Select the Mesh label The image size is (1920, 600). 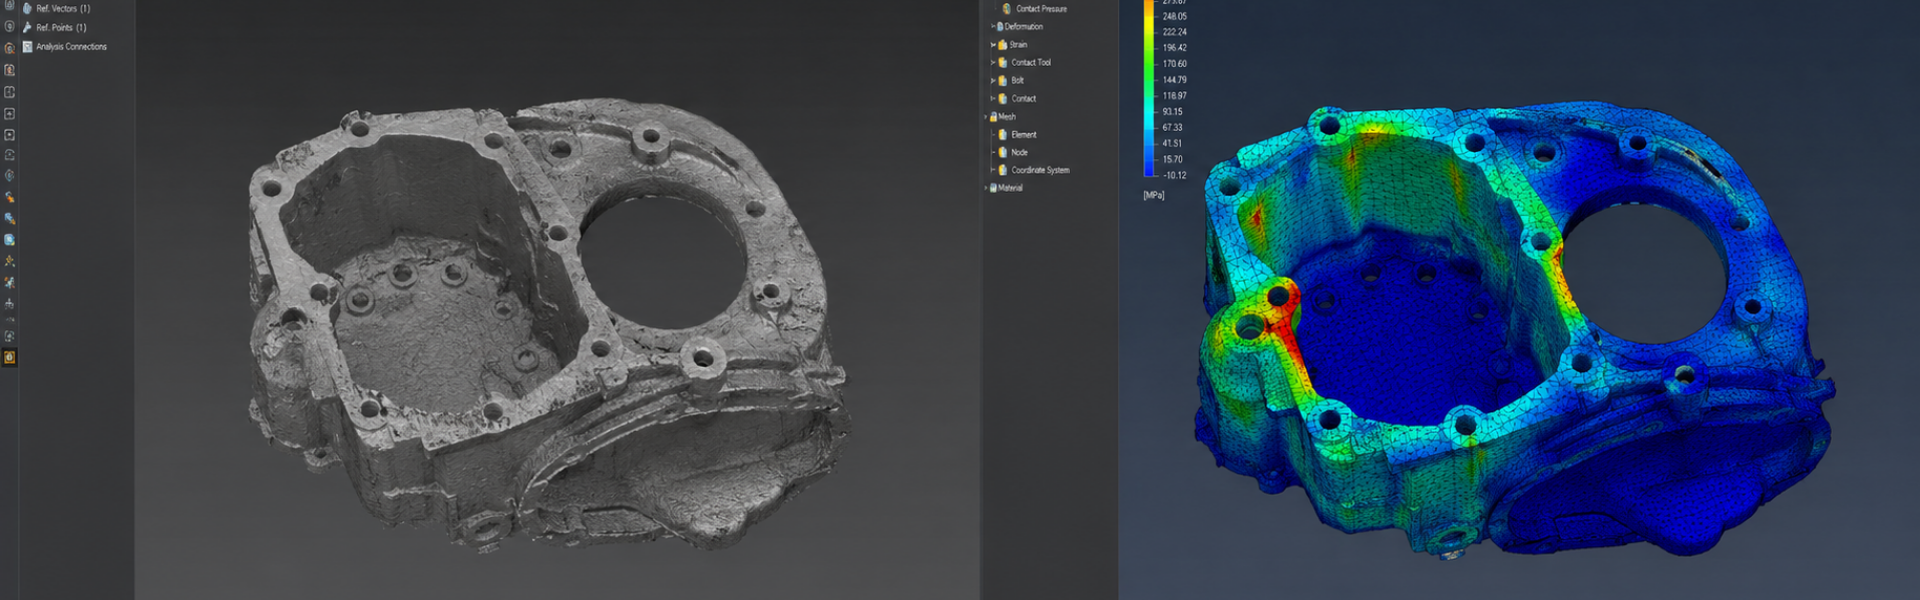1007,117
